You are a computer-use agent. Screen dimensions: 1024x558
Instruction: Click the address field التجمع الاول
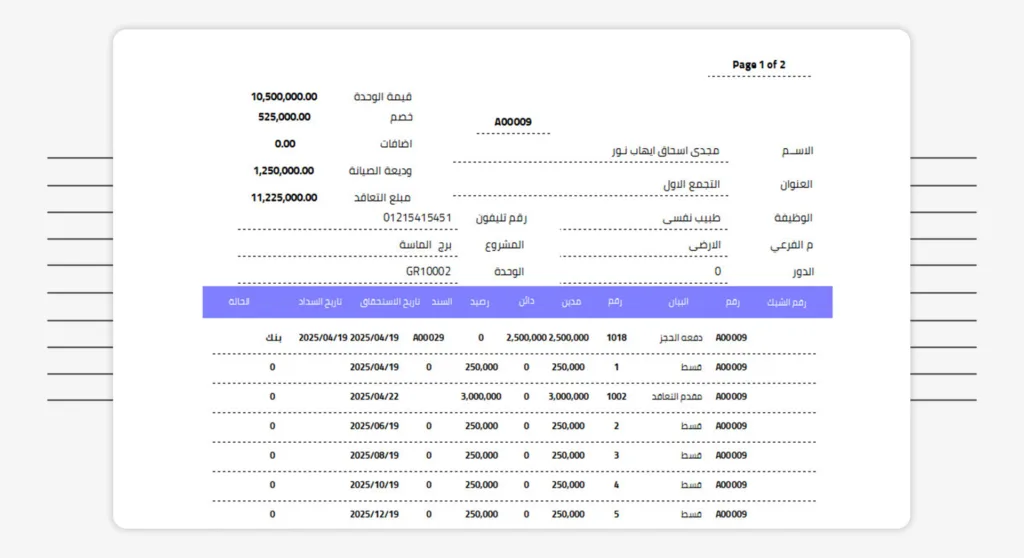point(691,185)
